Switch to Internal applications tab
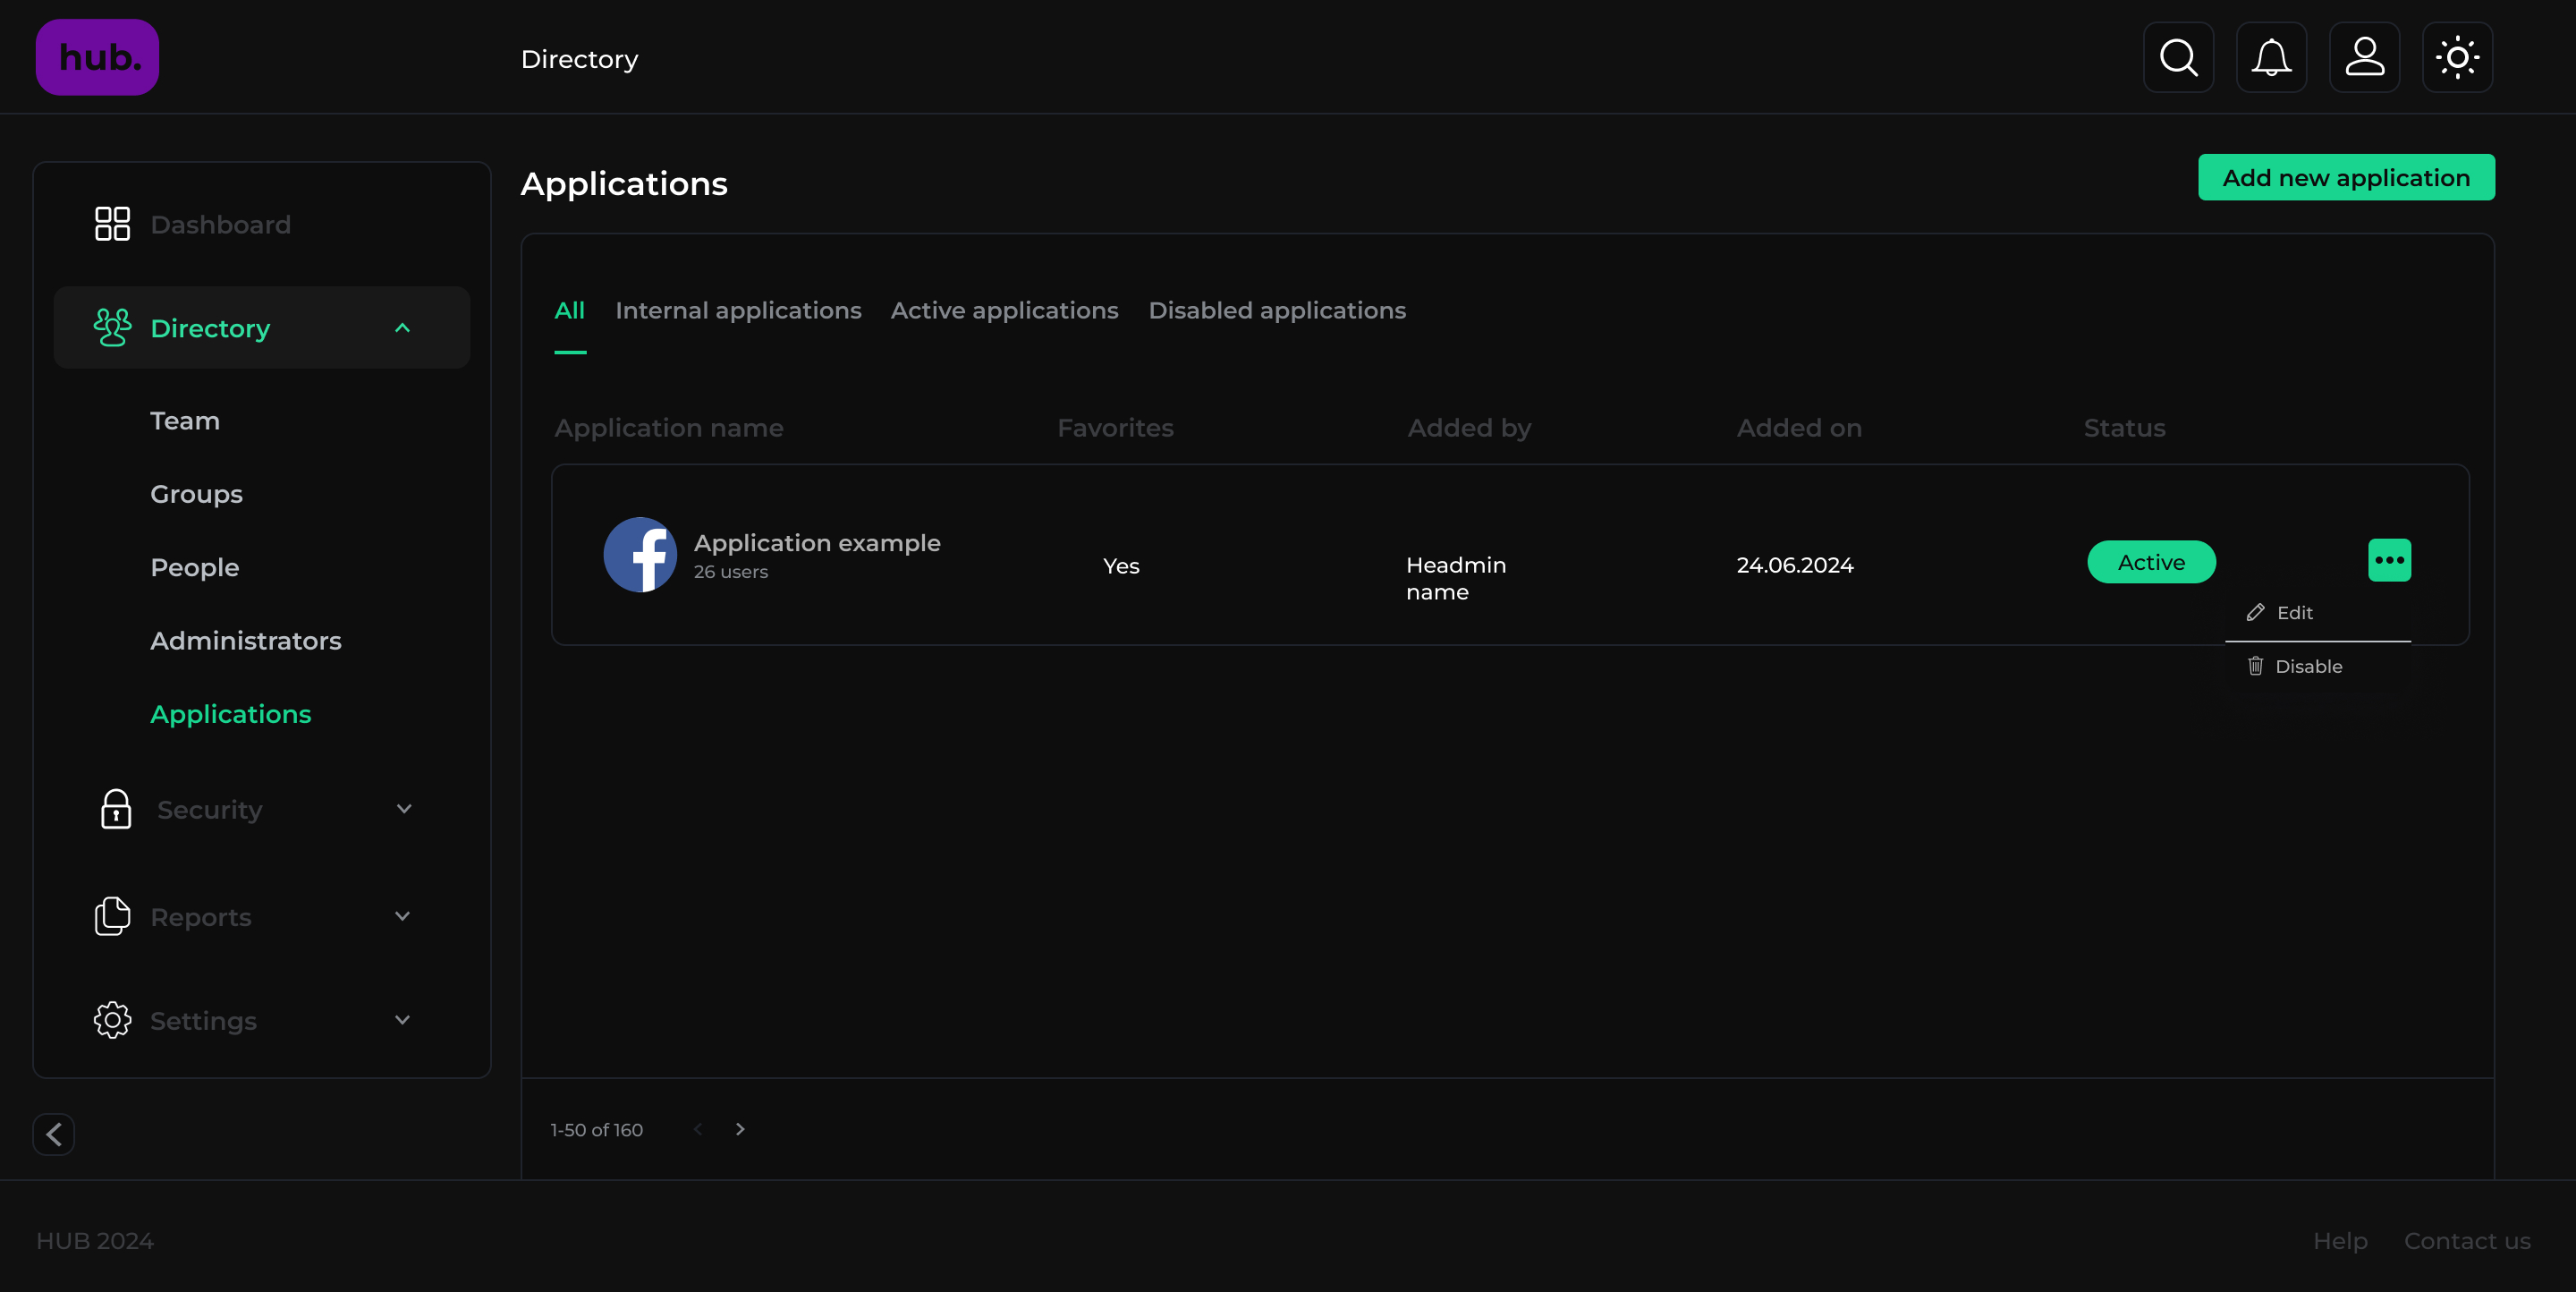2576x1292 pixels. coord(738,311)
